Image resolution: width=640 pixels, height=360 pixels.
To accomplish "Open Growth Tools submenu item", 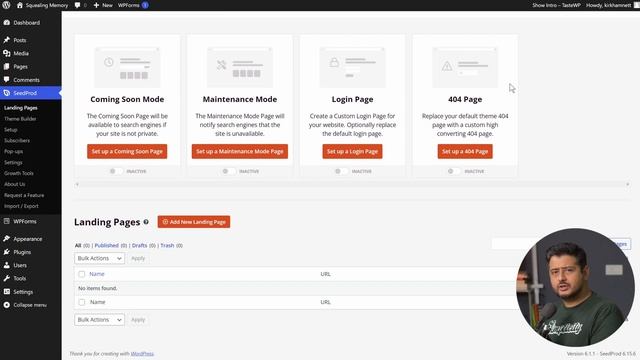I will (19, 173).
